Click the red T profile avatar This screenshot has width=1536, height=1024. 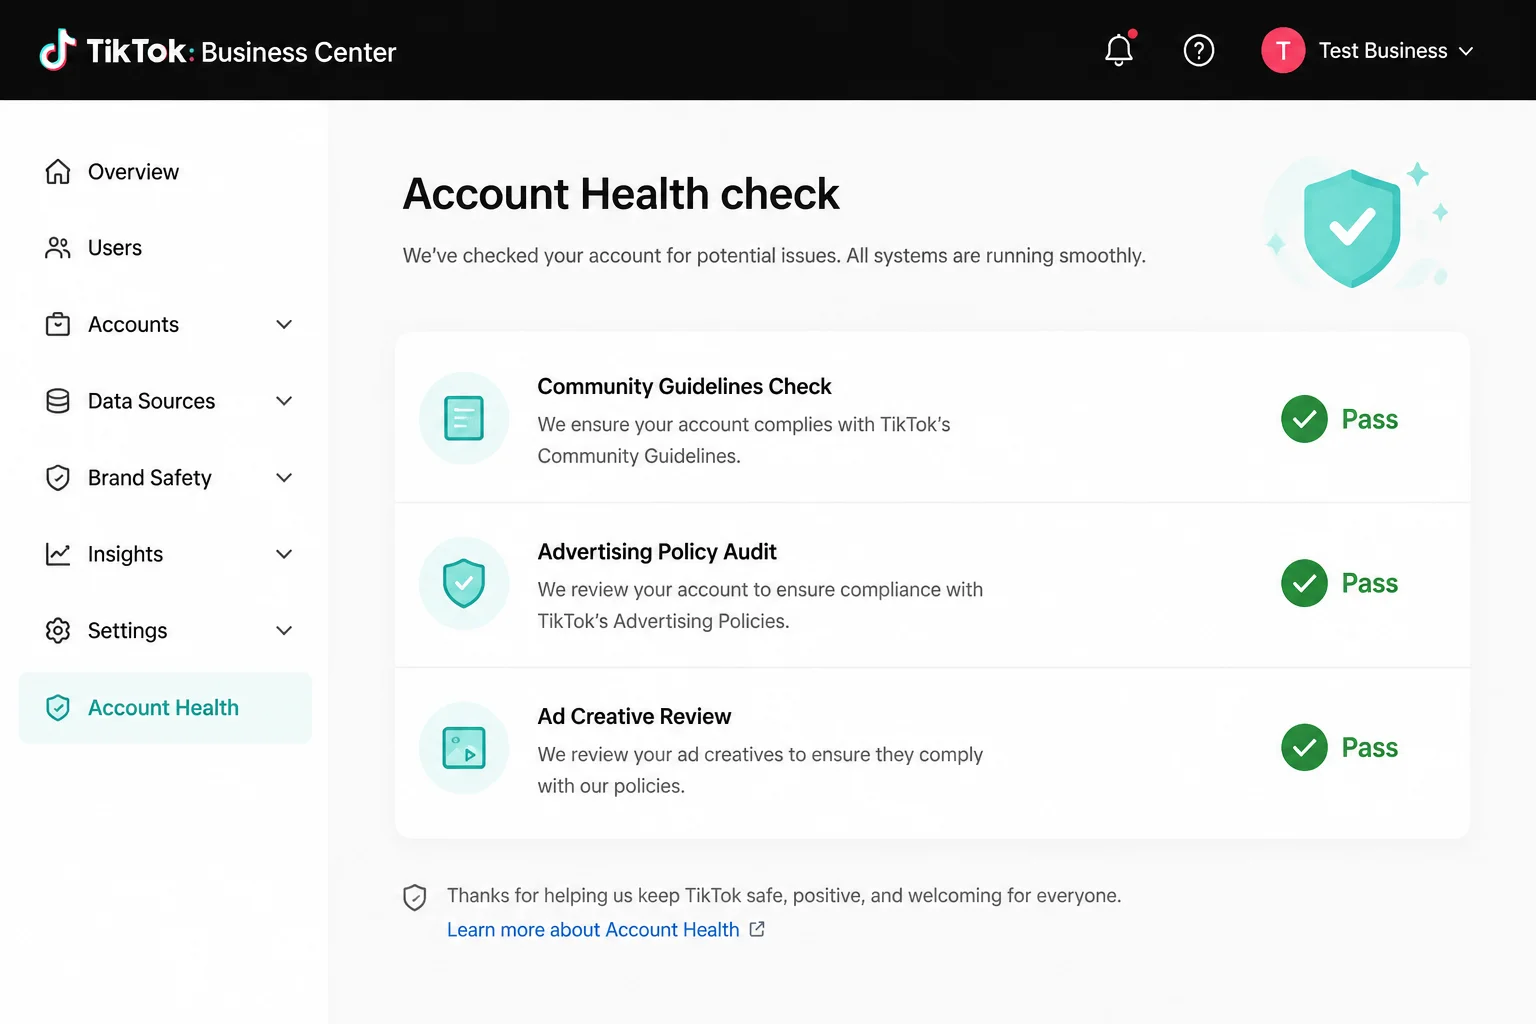point(1283,50)
